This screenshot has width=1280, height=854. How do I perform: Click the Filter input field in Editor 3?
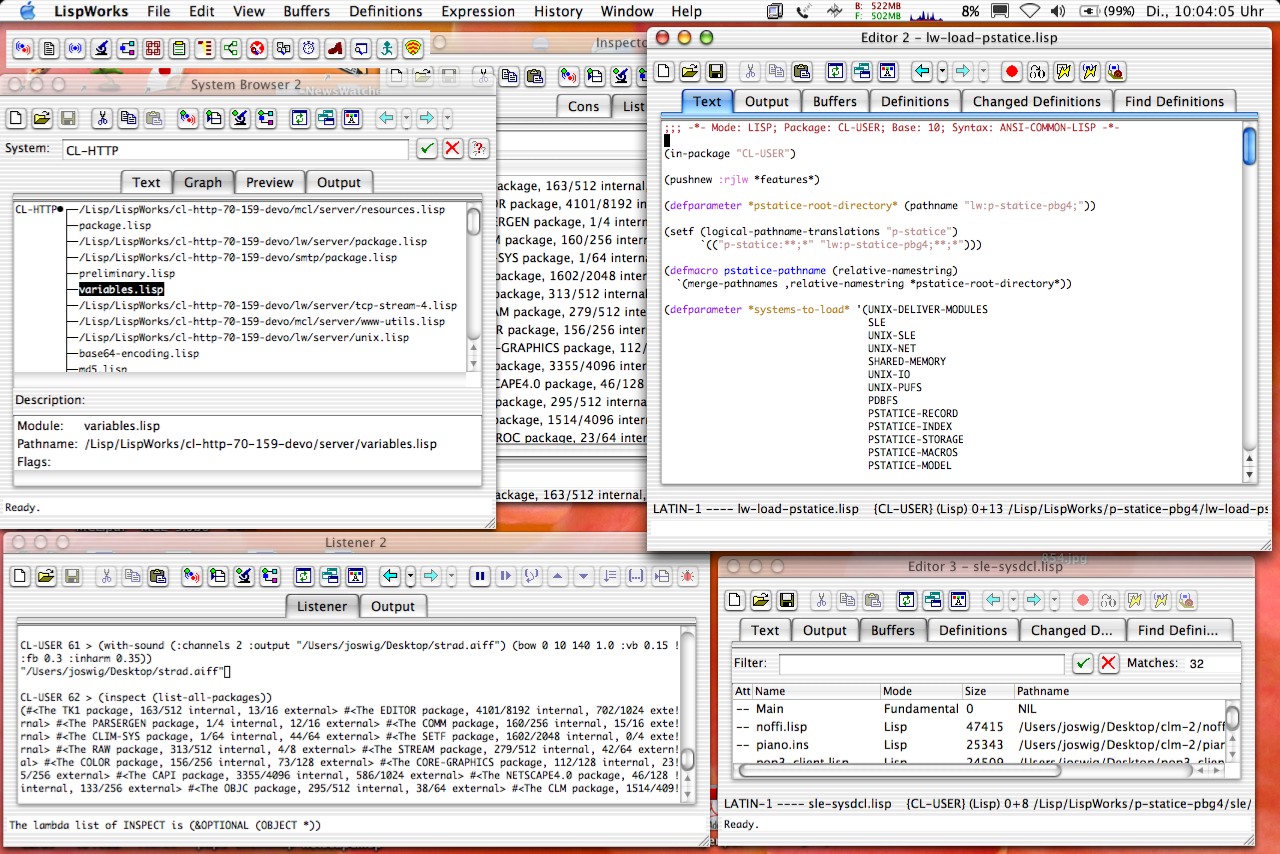tap(922, 664)
